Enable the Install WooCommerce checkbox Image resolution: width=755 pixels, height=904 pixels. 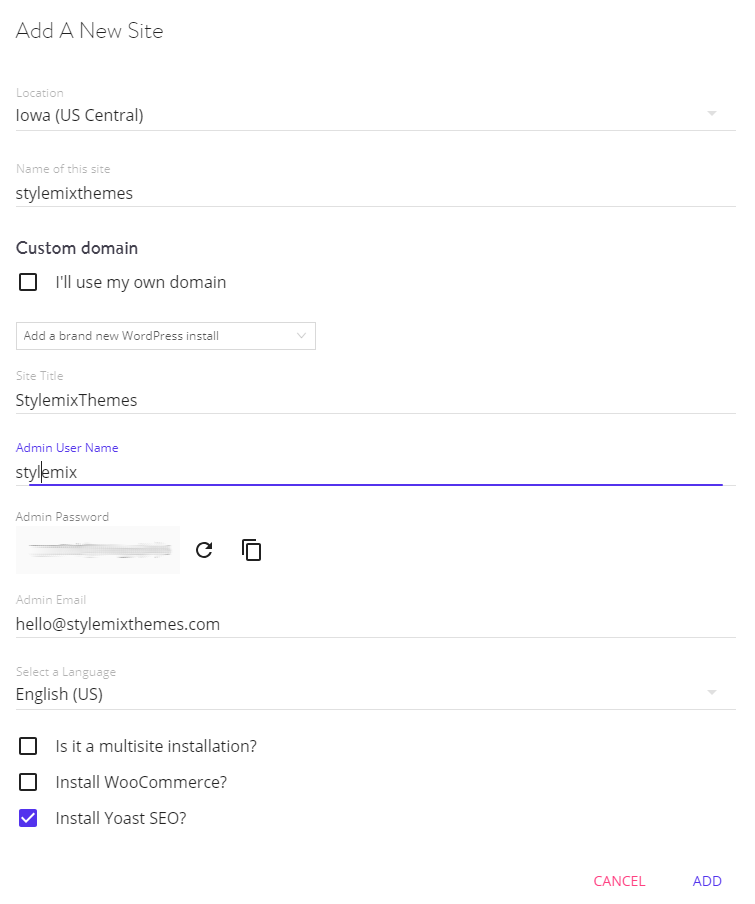(x=28, y=782)
